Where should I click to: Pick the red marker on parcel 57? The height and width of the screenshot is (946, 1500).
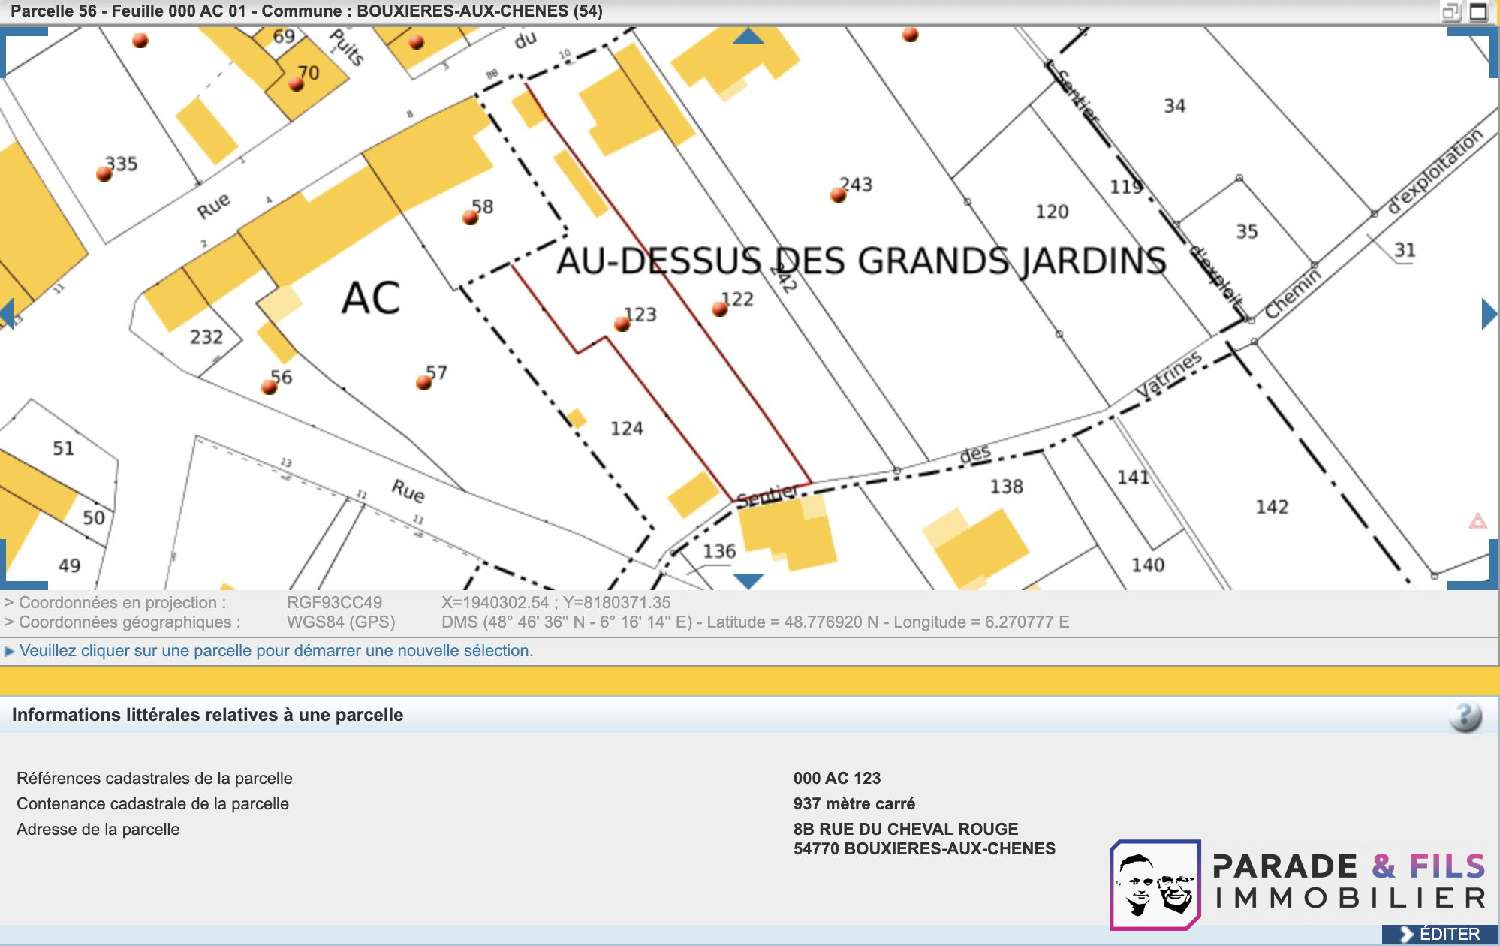tap(424, 382)
